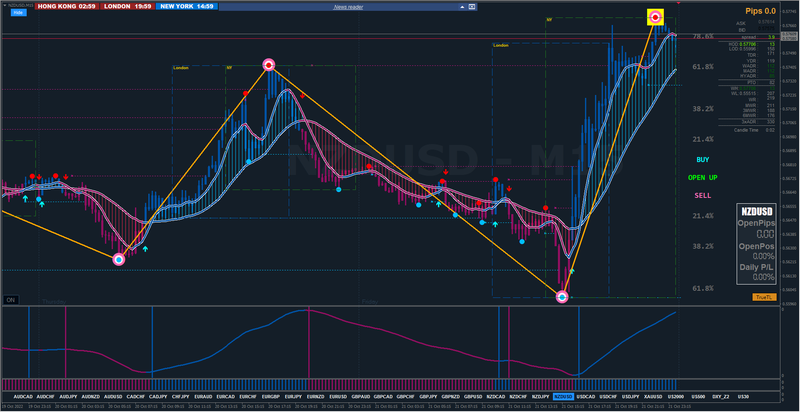Switch chart to EURCAD symbol
Screen dimensions: 800x412
[x=226, y=397]
